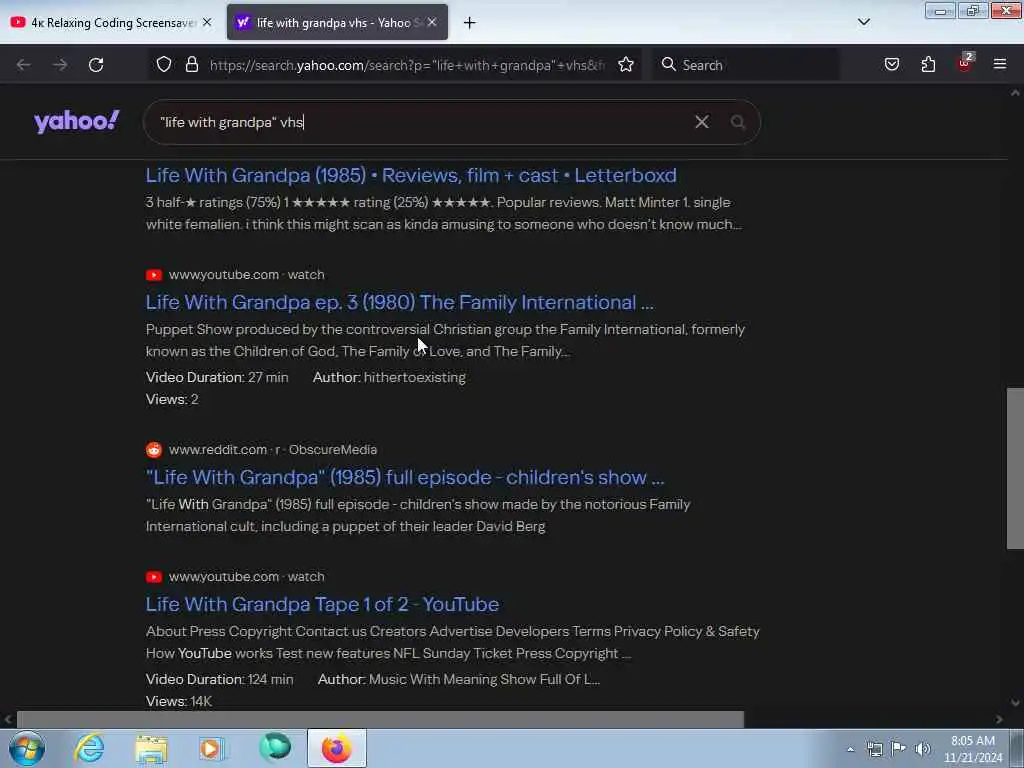Open Windows Explorer folder in taskbar
The height and width of the screenshot is (768, 1024).
point(152,748)
